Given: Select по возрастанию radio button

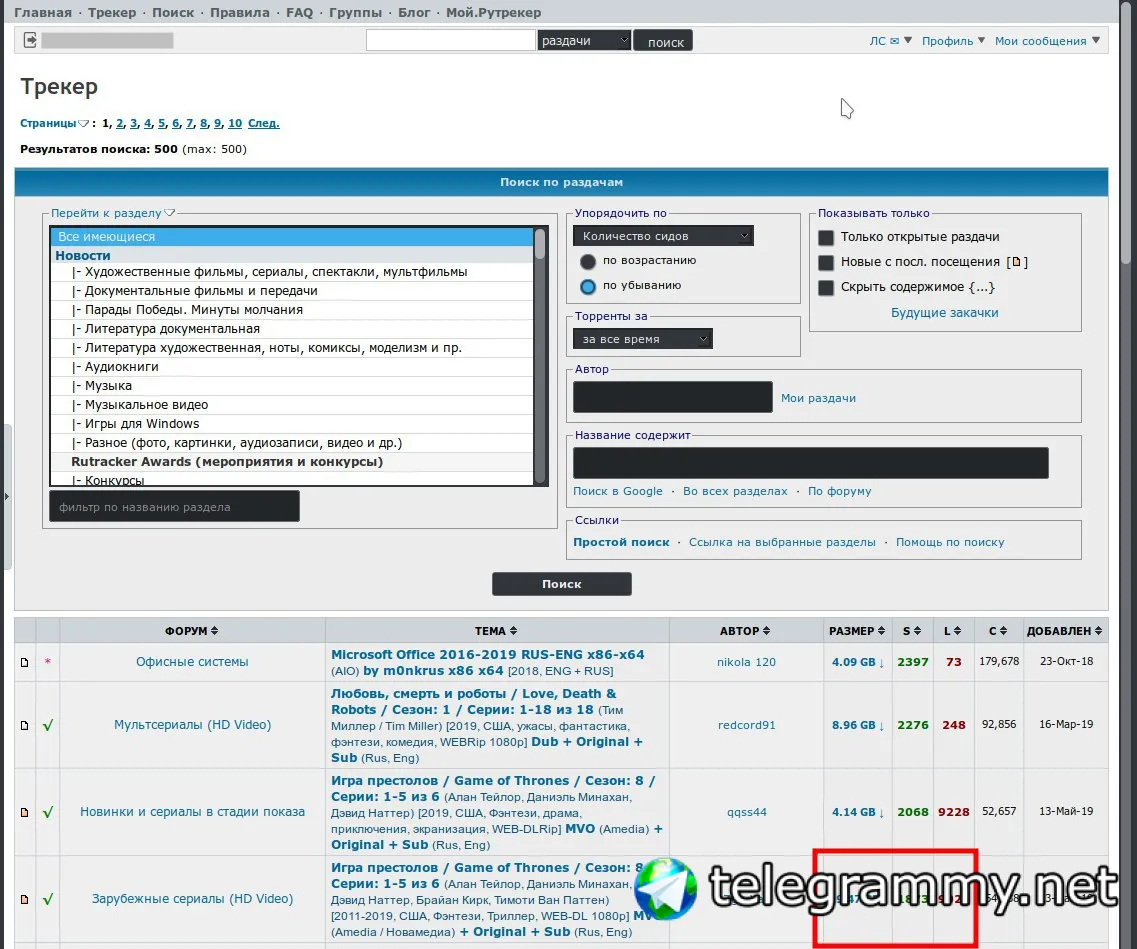Looking at the screenshot, I should click(x=588, y=262).
